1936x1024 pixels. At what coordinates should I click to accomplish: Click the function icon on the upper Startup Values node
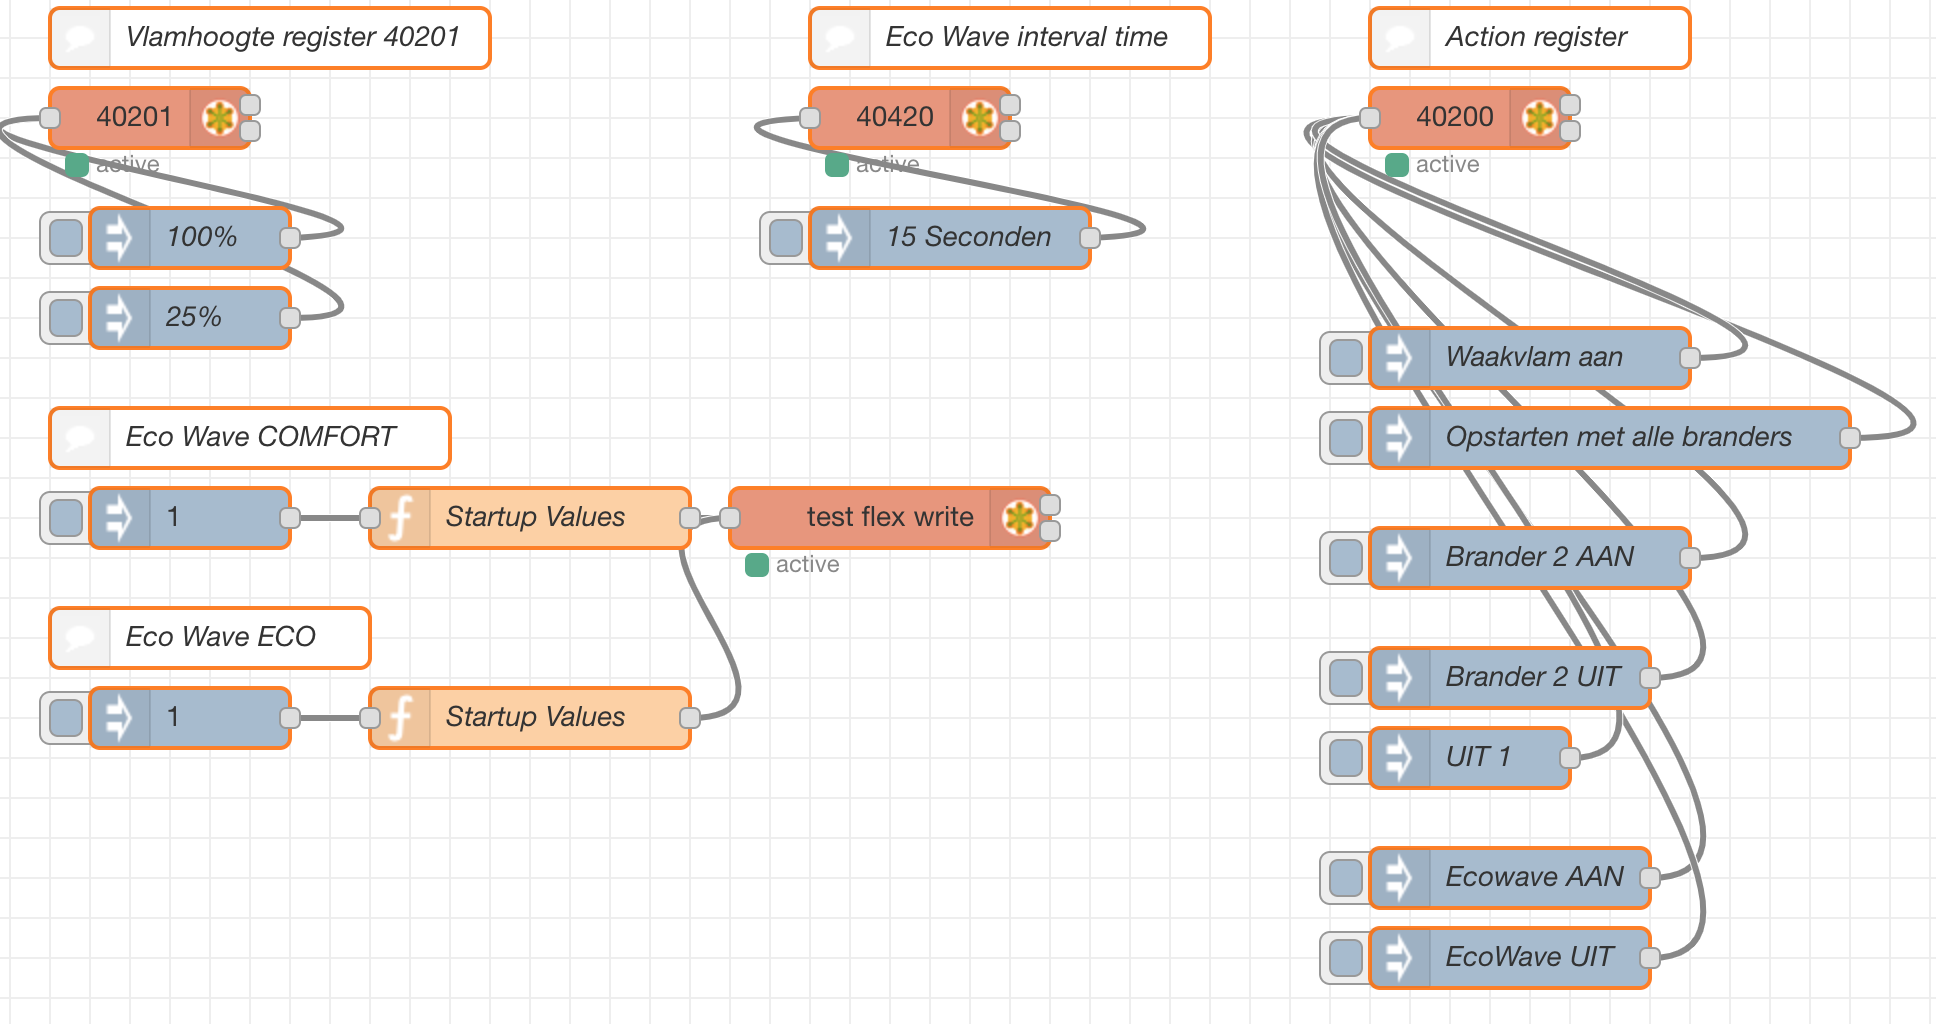coord(401,518)
